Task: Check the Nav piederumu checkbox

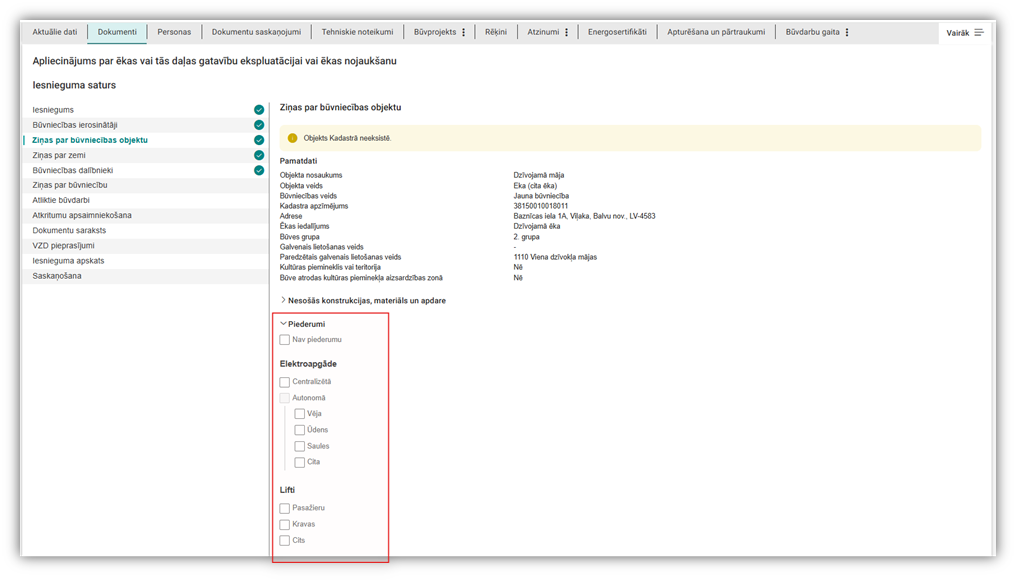Action: tap(285, 340)
